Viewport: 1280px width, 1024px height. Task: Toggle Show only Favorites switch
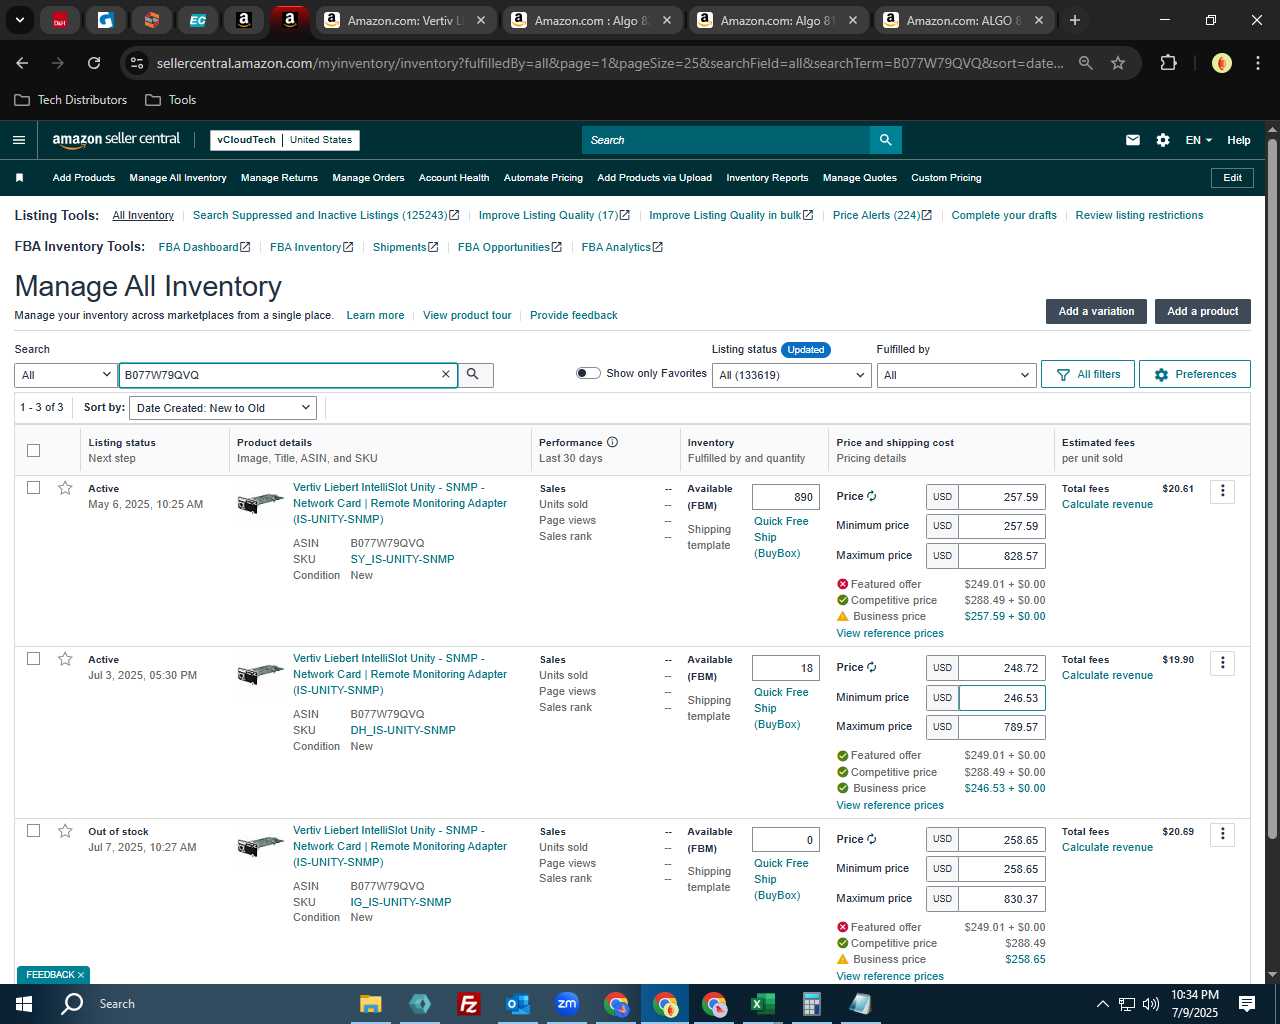coord(588,373)
